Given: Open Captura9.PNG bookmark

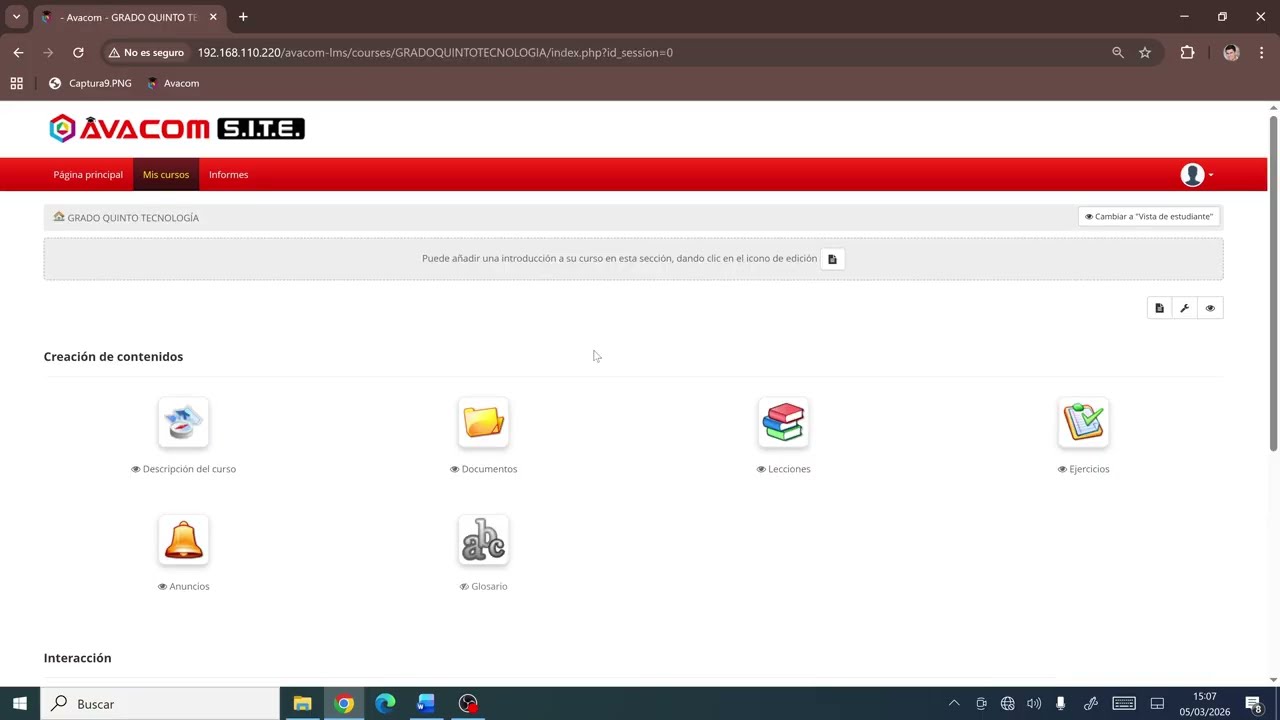Looking at the screenshot, I should coord(90,83).
